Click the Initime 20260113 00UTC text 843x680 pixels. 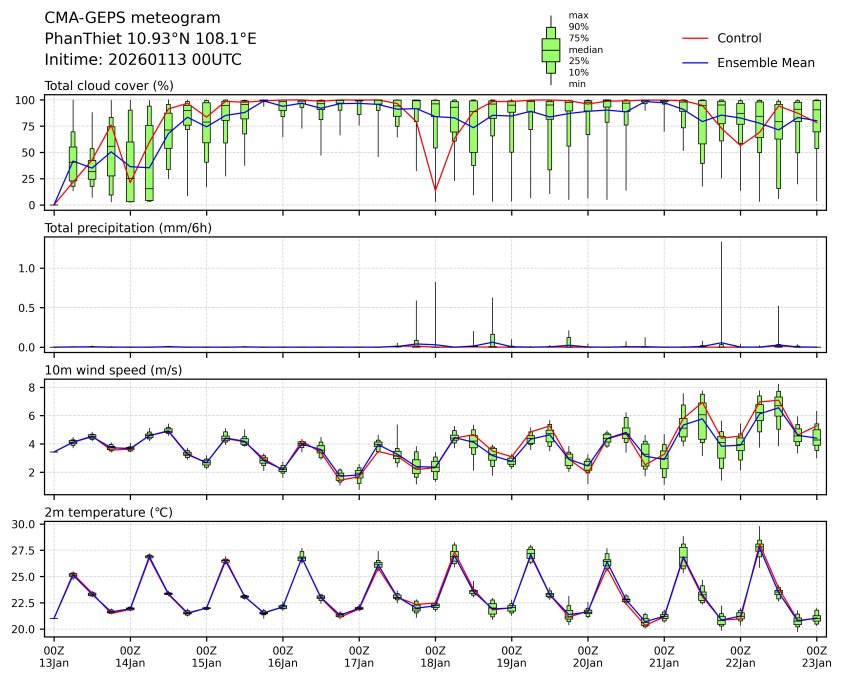click(143, 60)
